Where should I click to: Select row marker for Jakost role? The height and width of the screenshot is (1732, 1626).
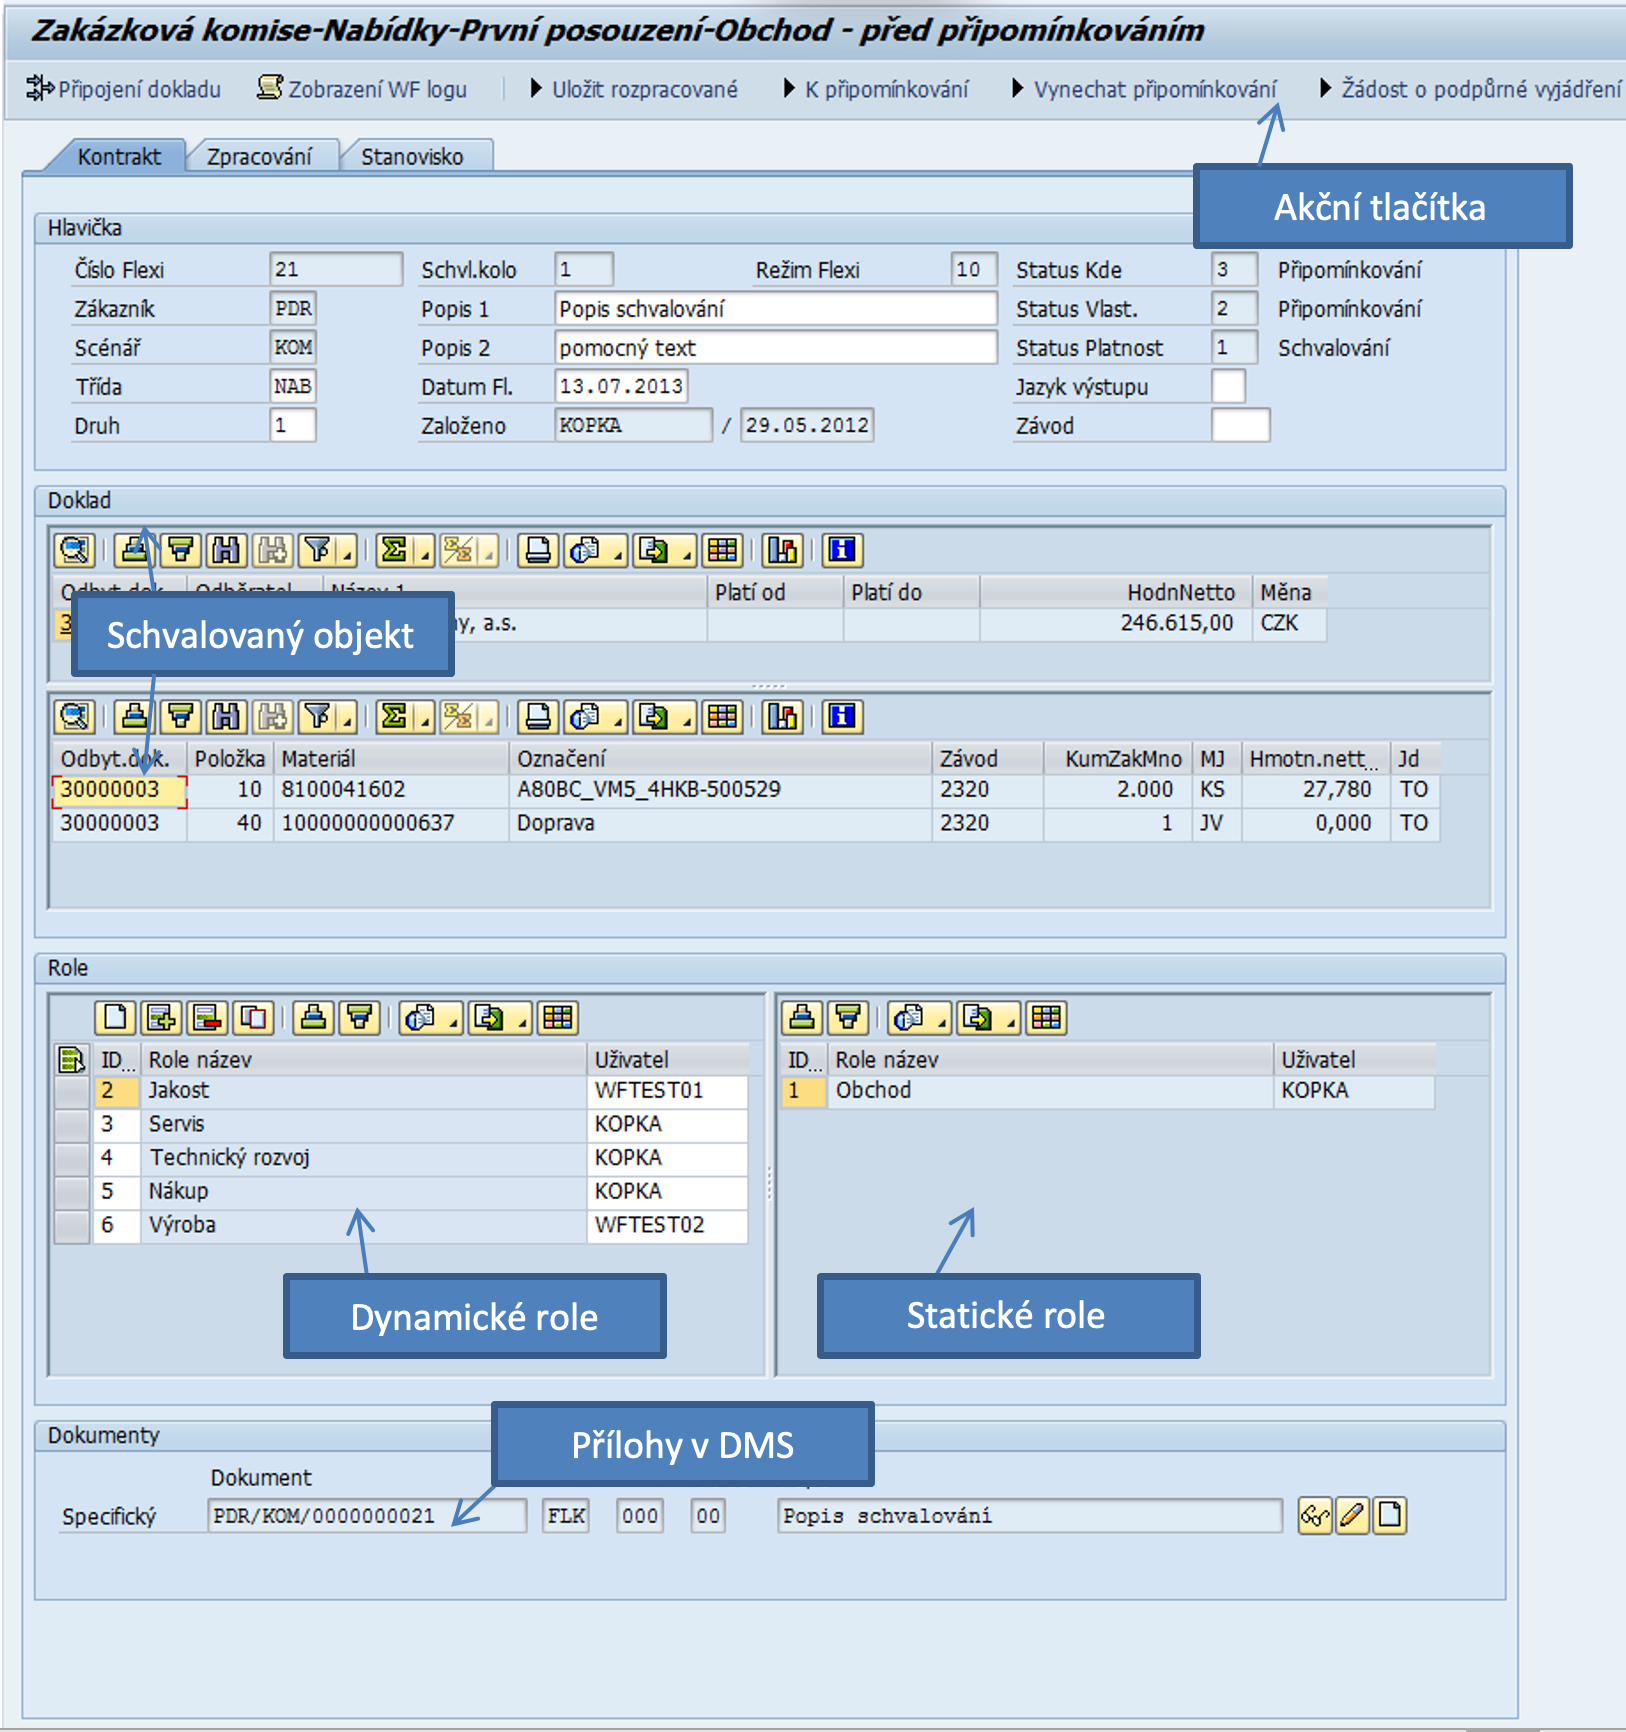tap(72, 1091)
